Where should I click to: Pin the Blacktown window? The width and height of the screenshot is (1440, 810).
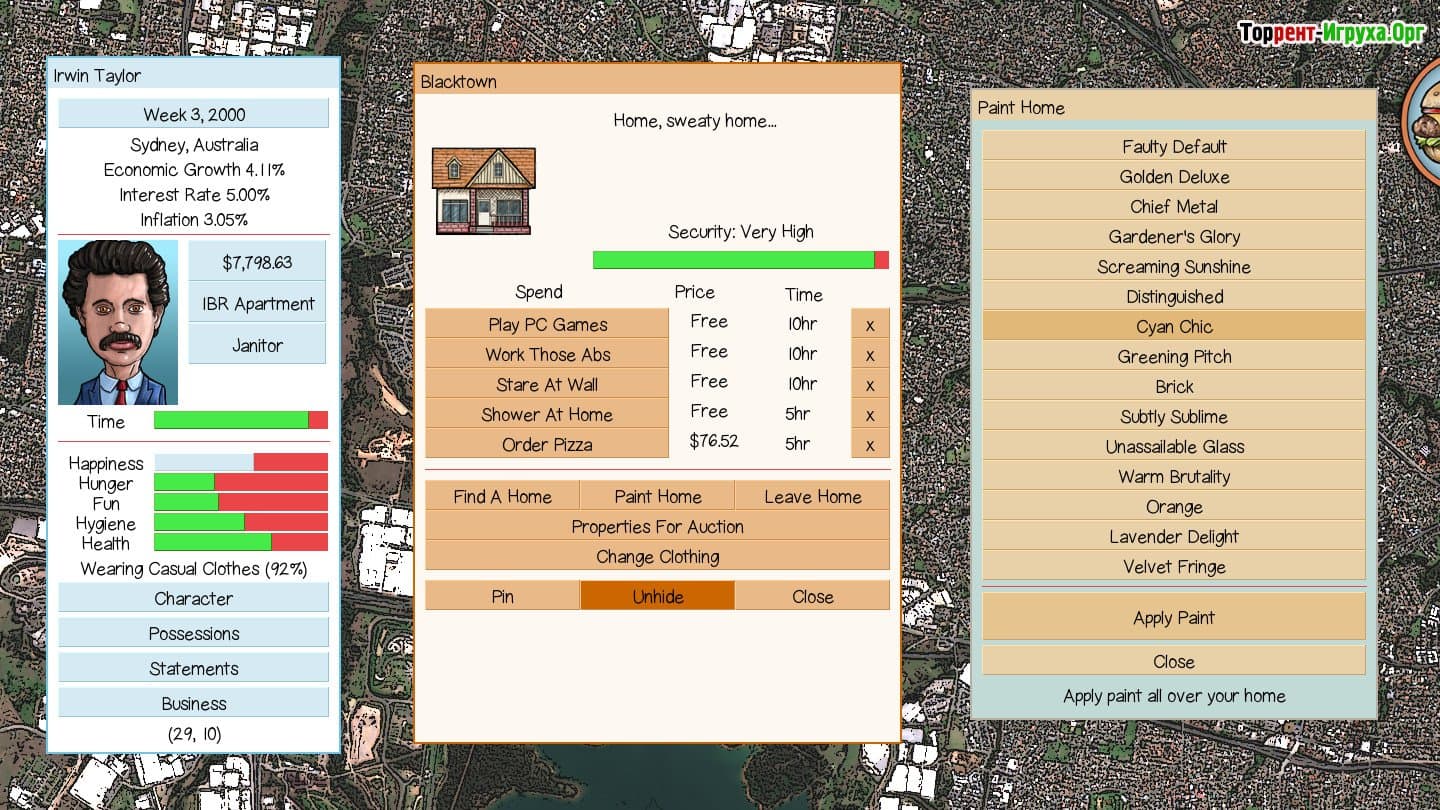click(x=502, y=597)
